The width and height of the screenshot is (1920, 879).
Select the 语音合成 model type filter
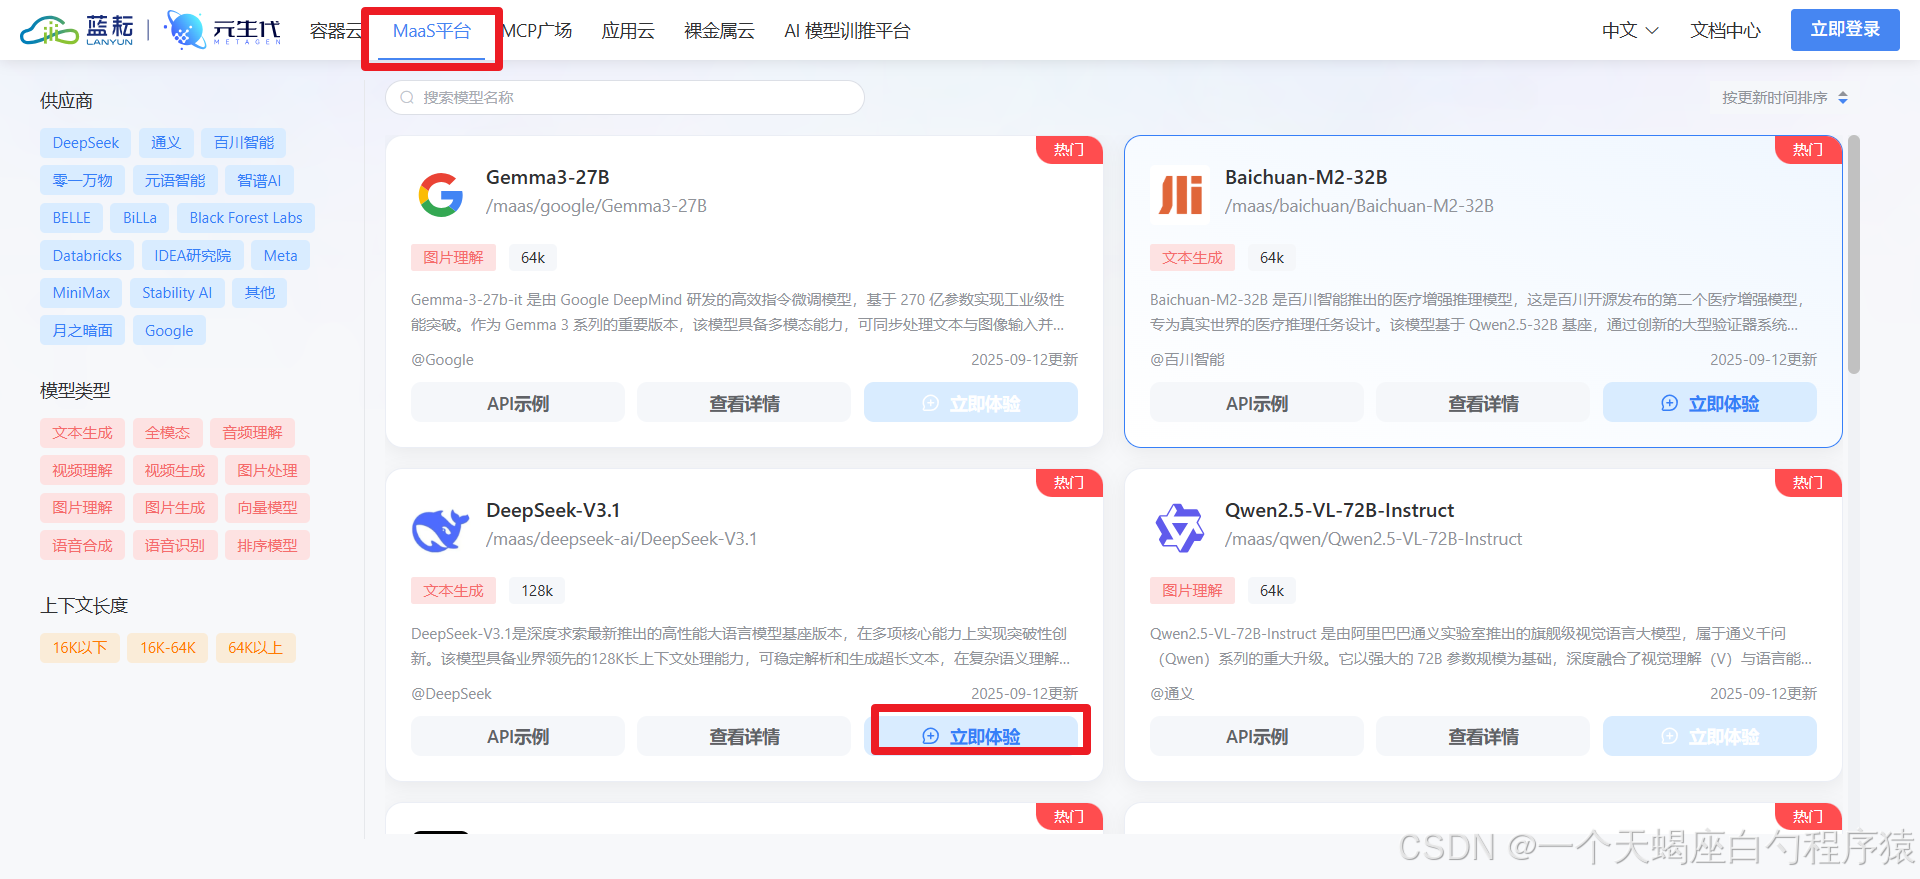[x=83, y=546]
